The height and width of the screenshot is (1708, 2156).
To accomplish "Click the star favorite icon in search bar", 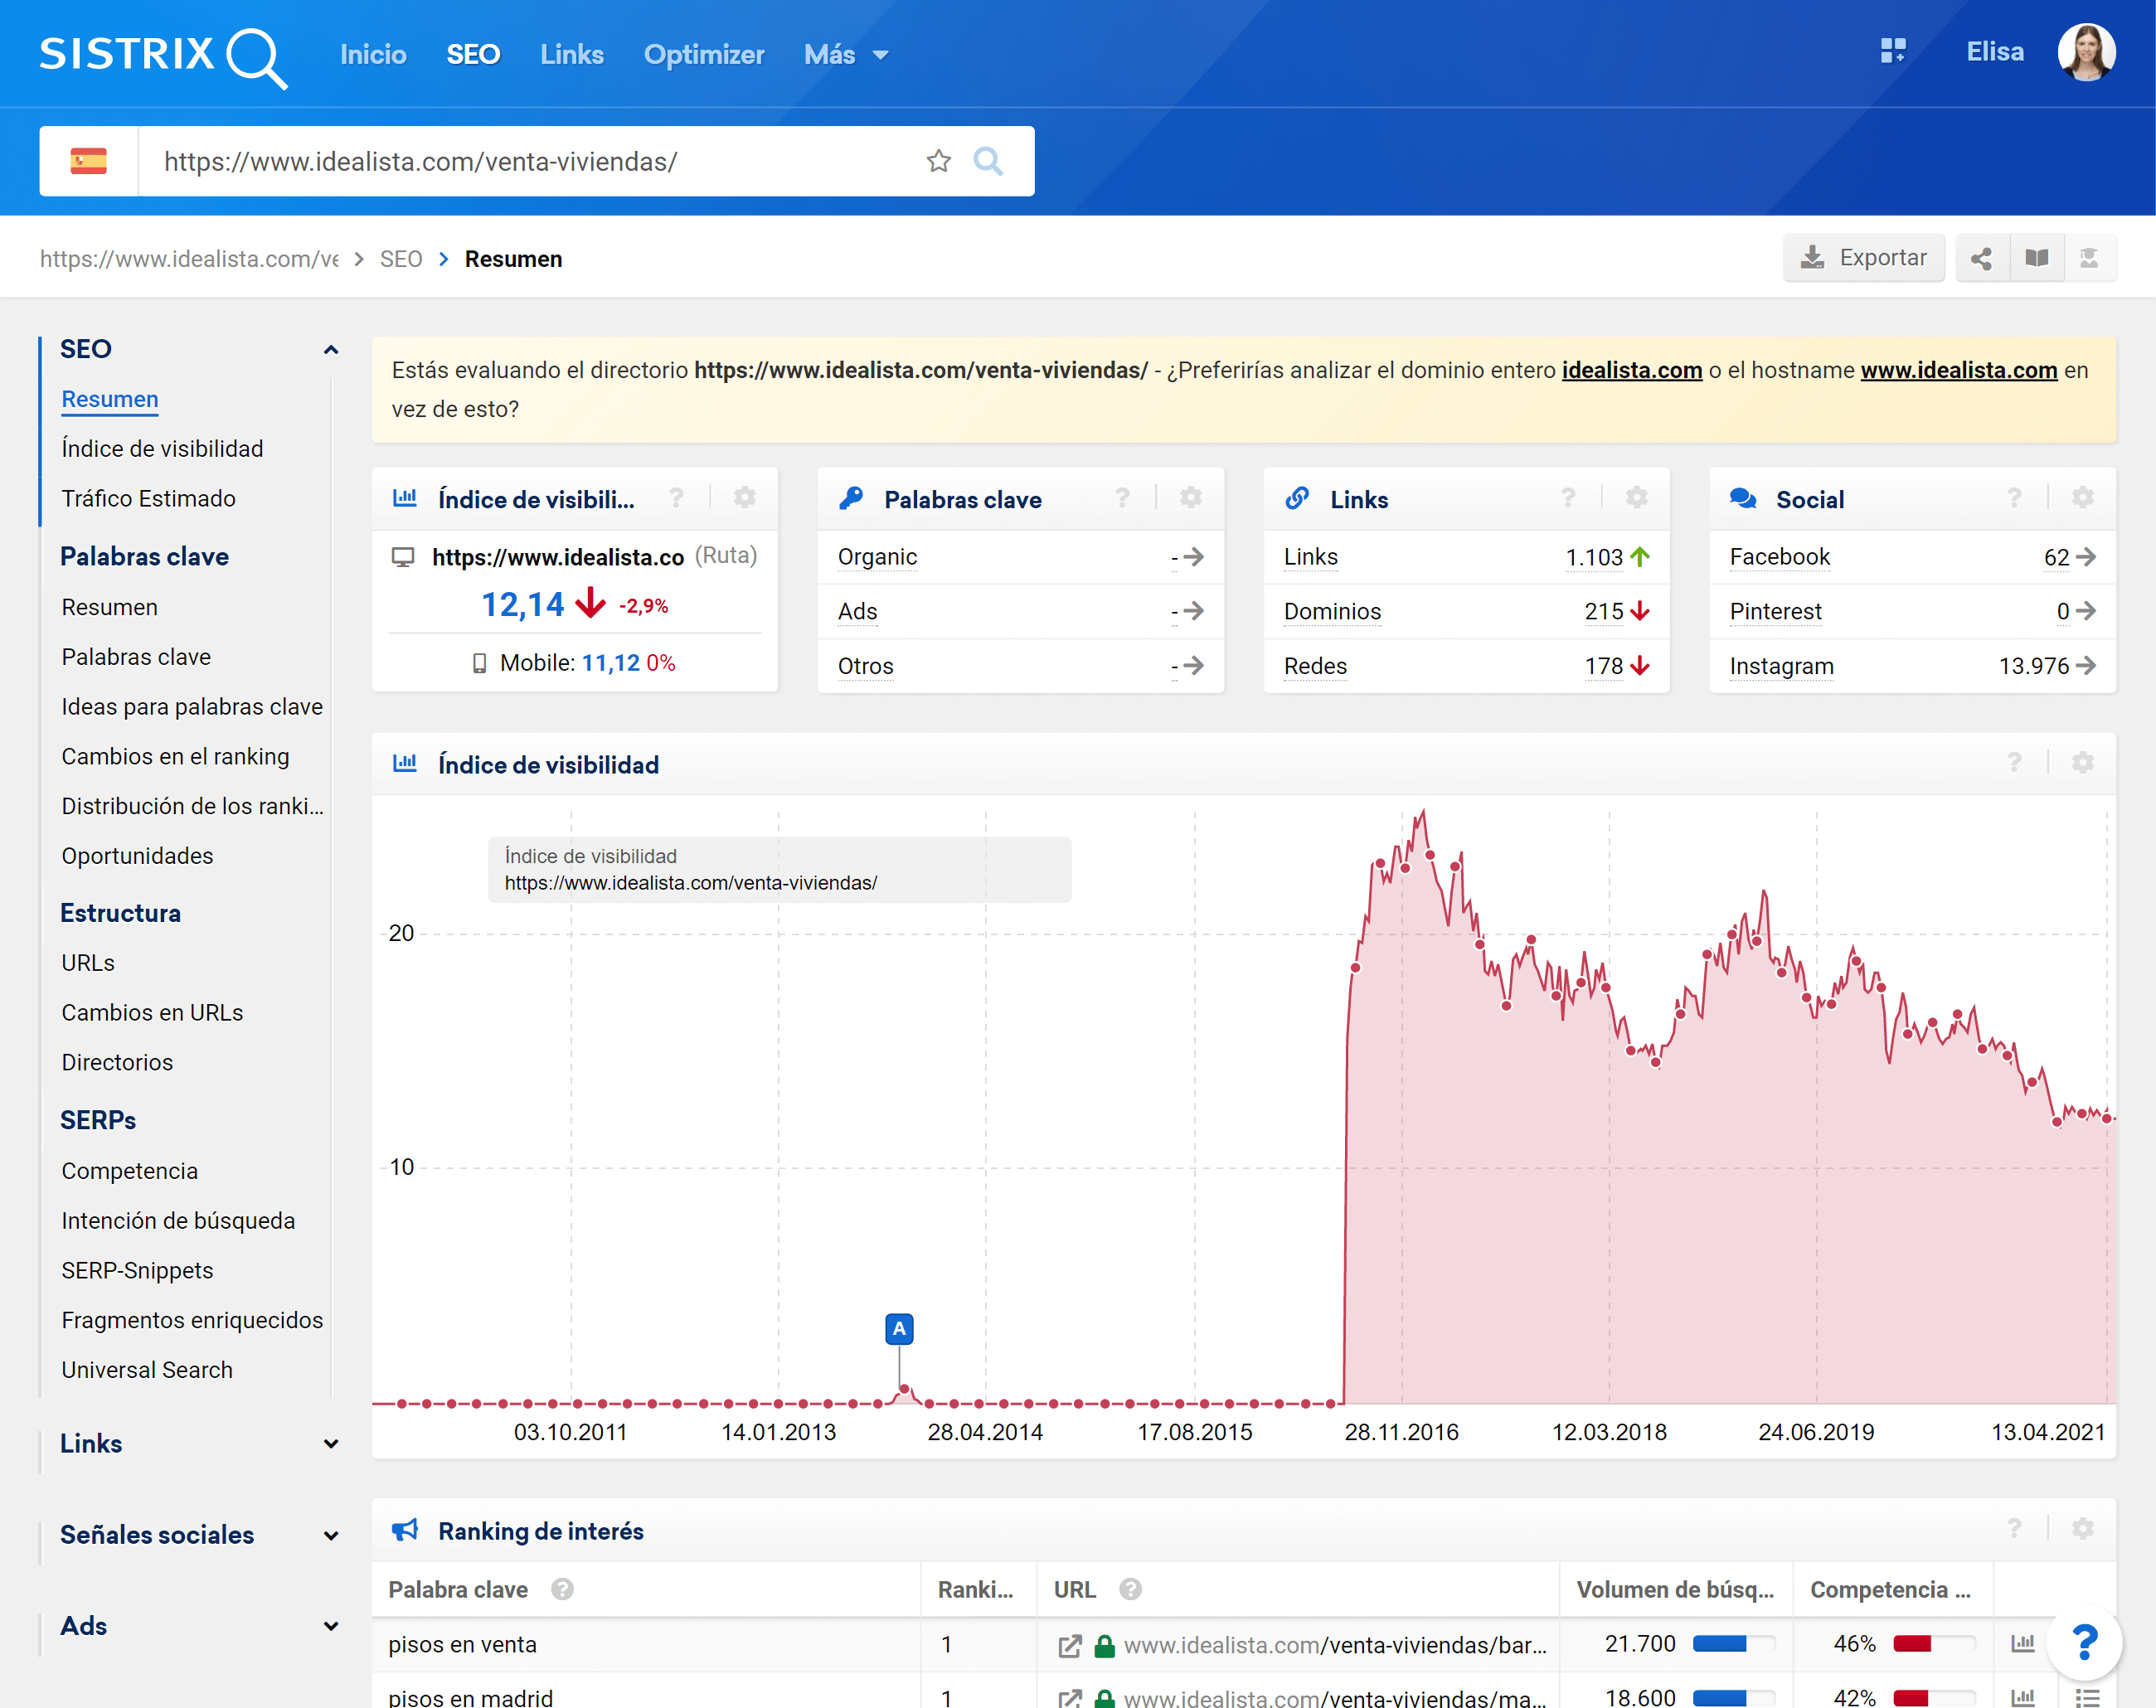I will coord(938,161).
